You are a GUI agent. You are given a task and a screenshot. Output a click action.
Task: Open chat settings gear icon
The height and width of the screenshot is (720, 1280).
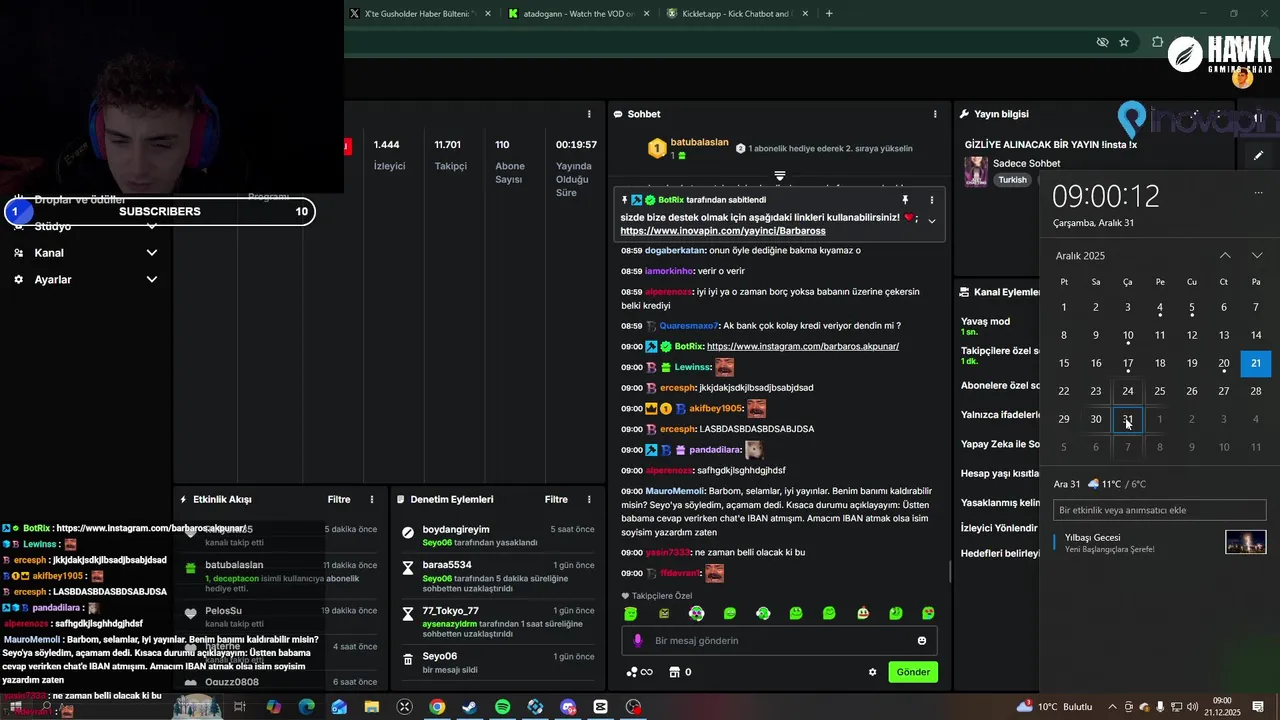872,672
